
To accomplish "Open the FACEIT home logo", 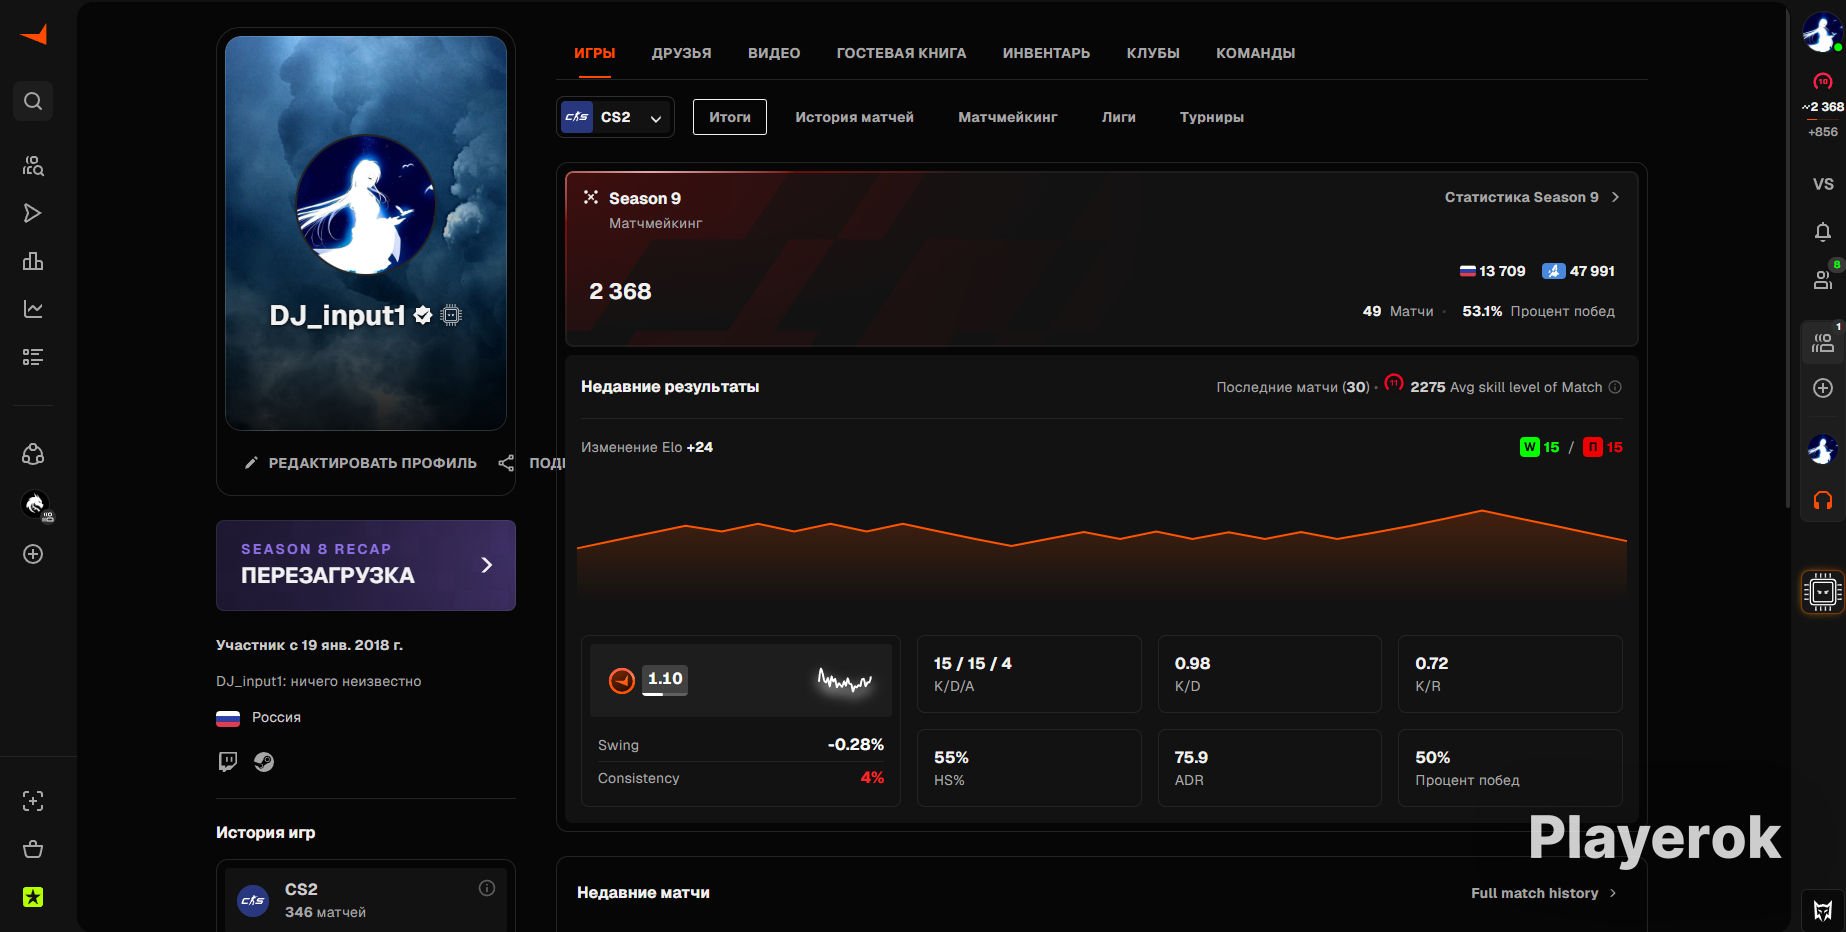I will (33, 35).
